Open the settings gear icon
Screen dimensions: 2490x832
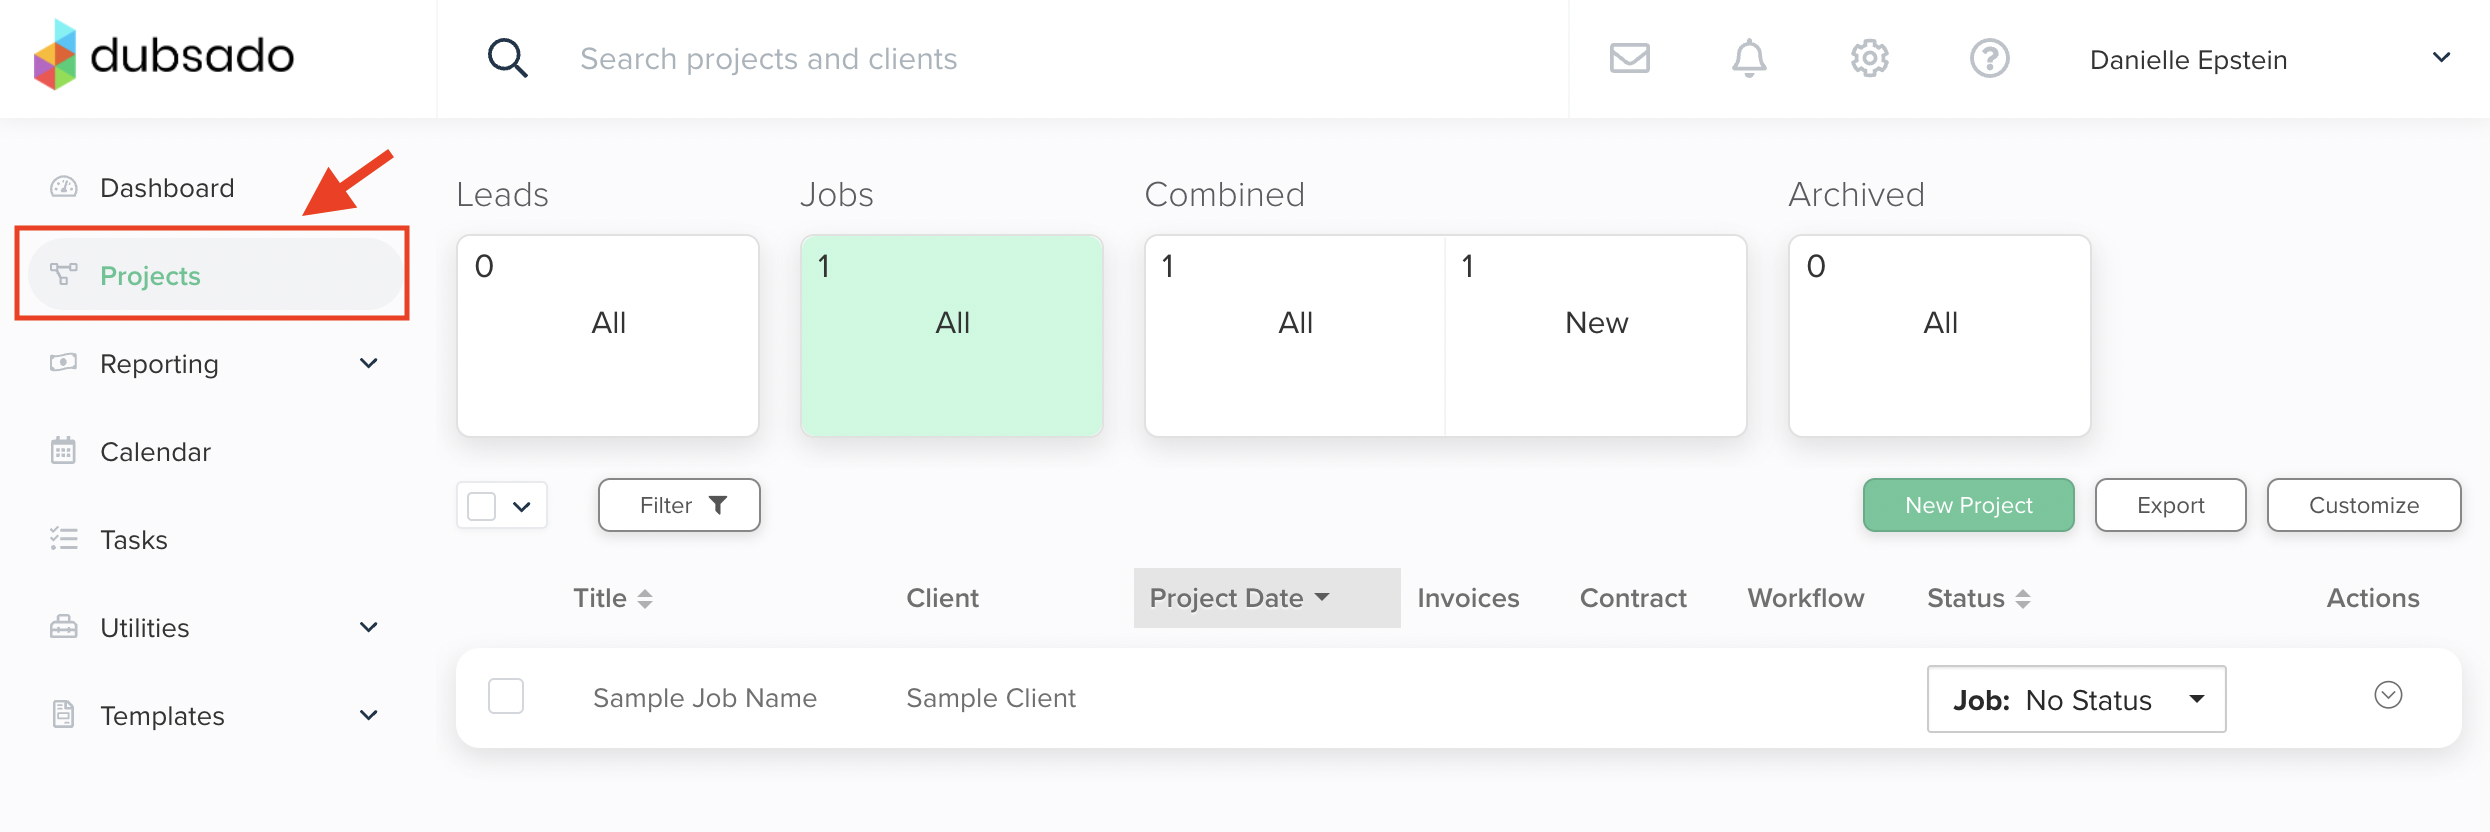click(x=1869, y=59)
